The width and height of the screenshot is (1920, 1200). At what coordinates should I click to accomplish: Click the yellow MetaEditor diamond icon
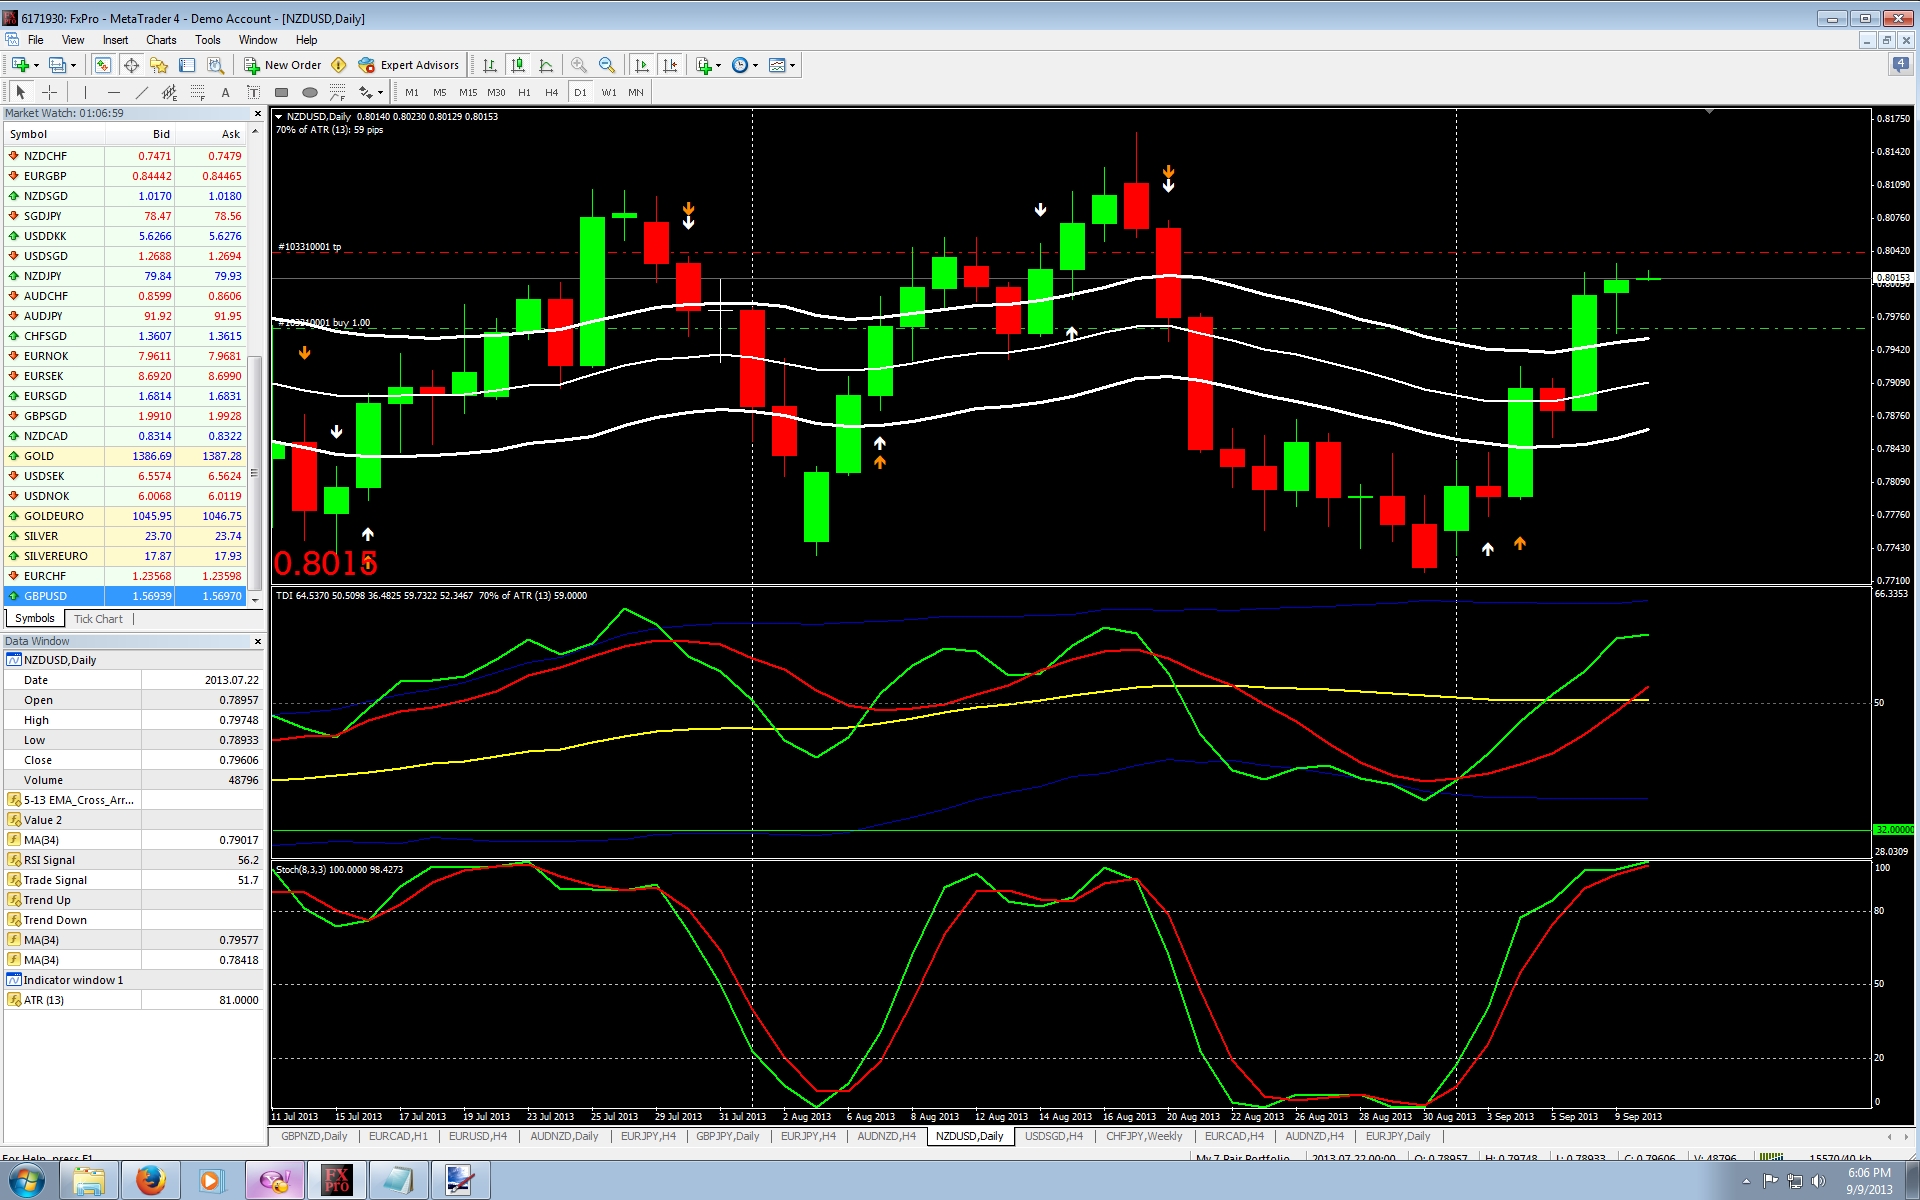click(339, 65)
